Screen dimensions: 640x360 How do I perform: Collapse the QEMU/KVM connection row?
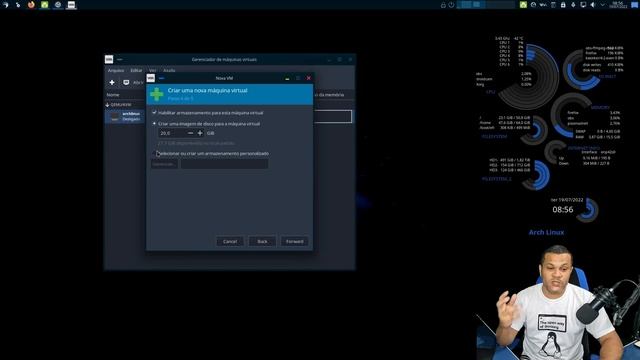pyautogui.click(x=107, y=105)
